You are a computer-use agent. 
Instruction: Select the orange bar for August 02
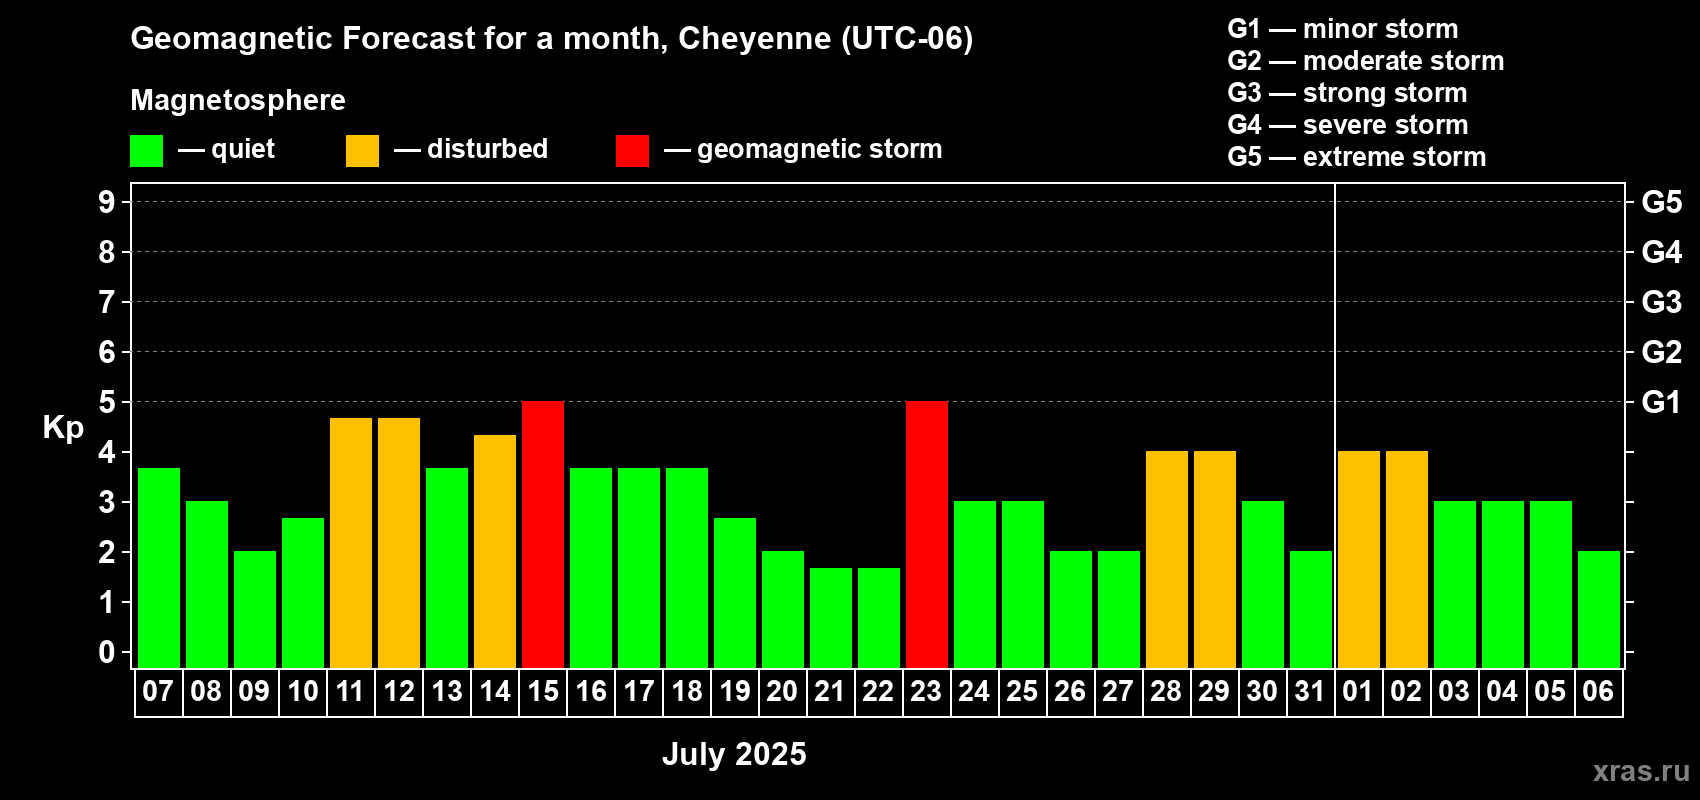1407,559
